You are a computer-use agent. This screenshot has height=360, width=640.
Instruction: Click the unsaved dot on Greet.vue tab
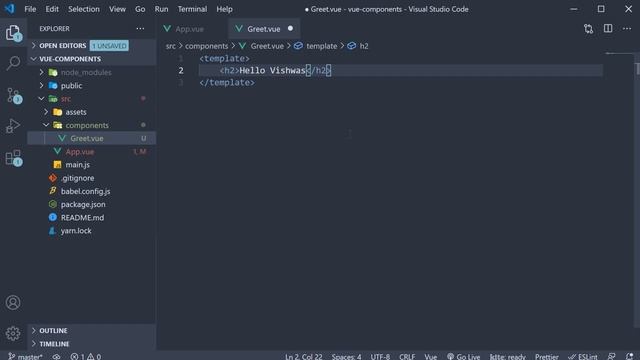point(290,29)
